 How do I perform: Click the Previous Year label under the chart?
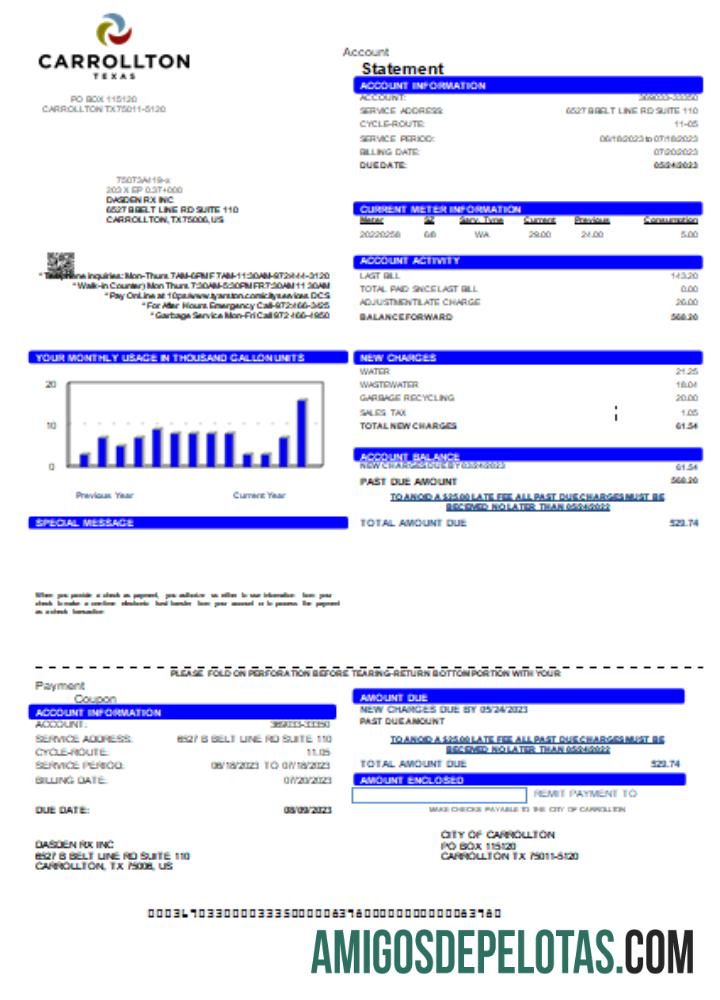point(104,495)
